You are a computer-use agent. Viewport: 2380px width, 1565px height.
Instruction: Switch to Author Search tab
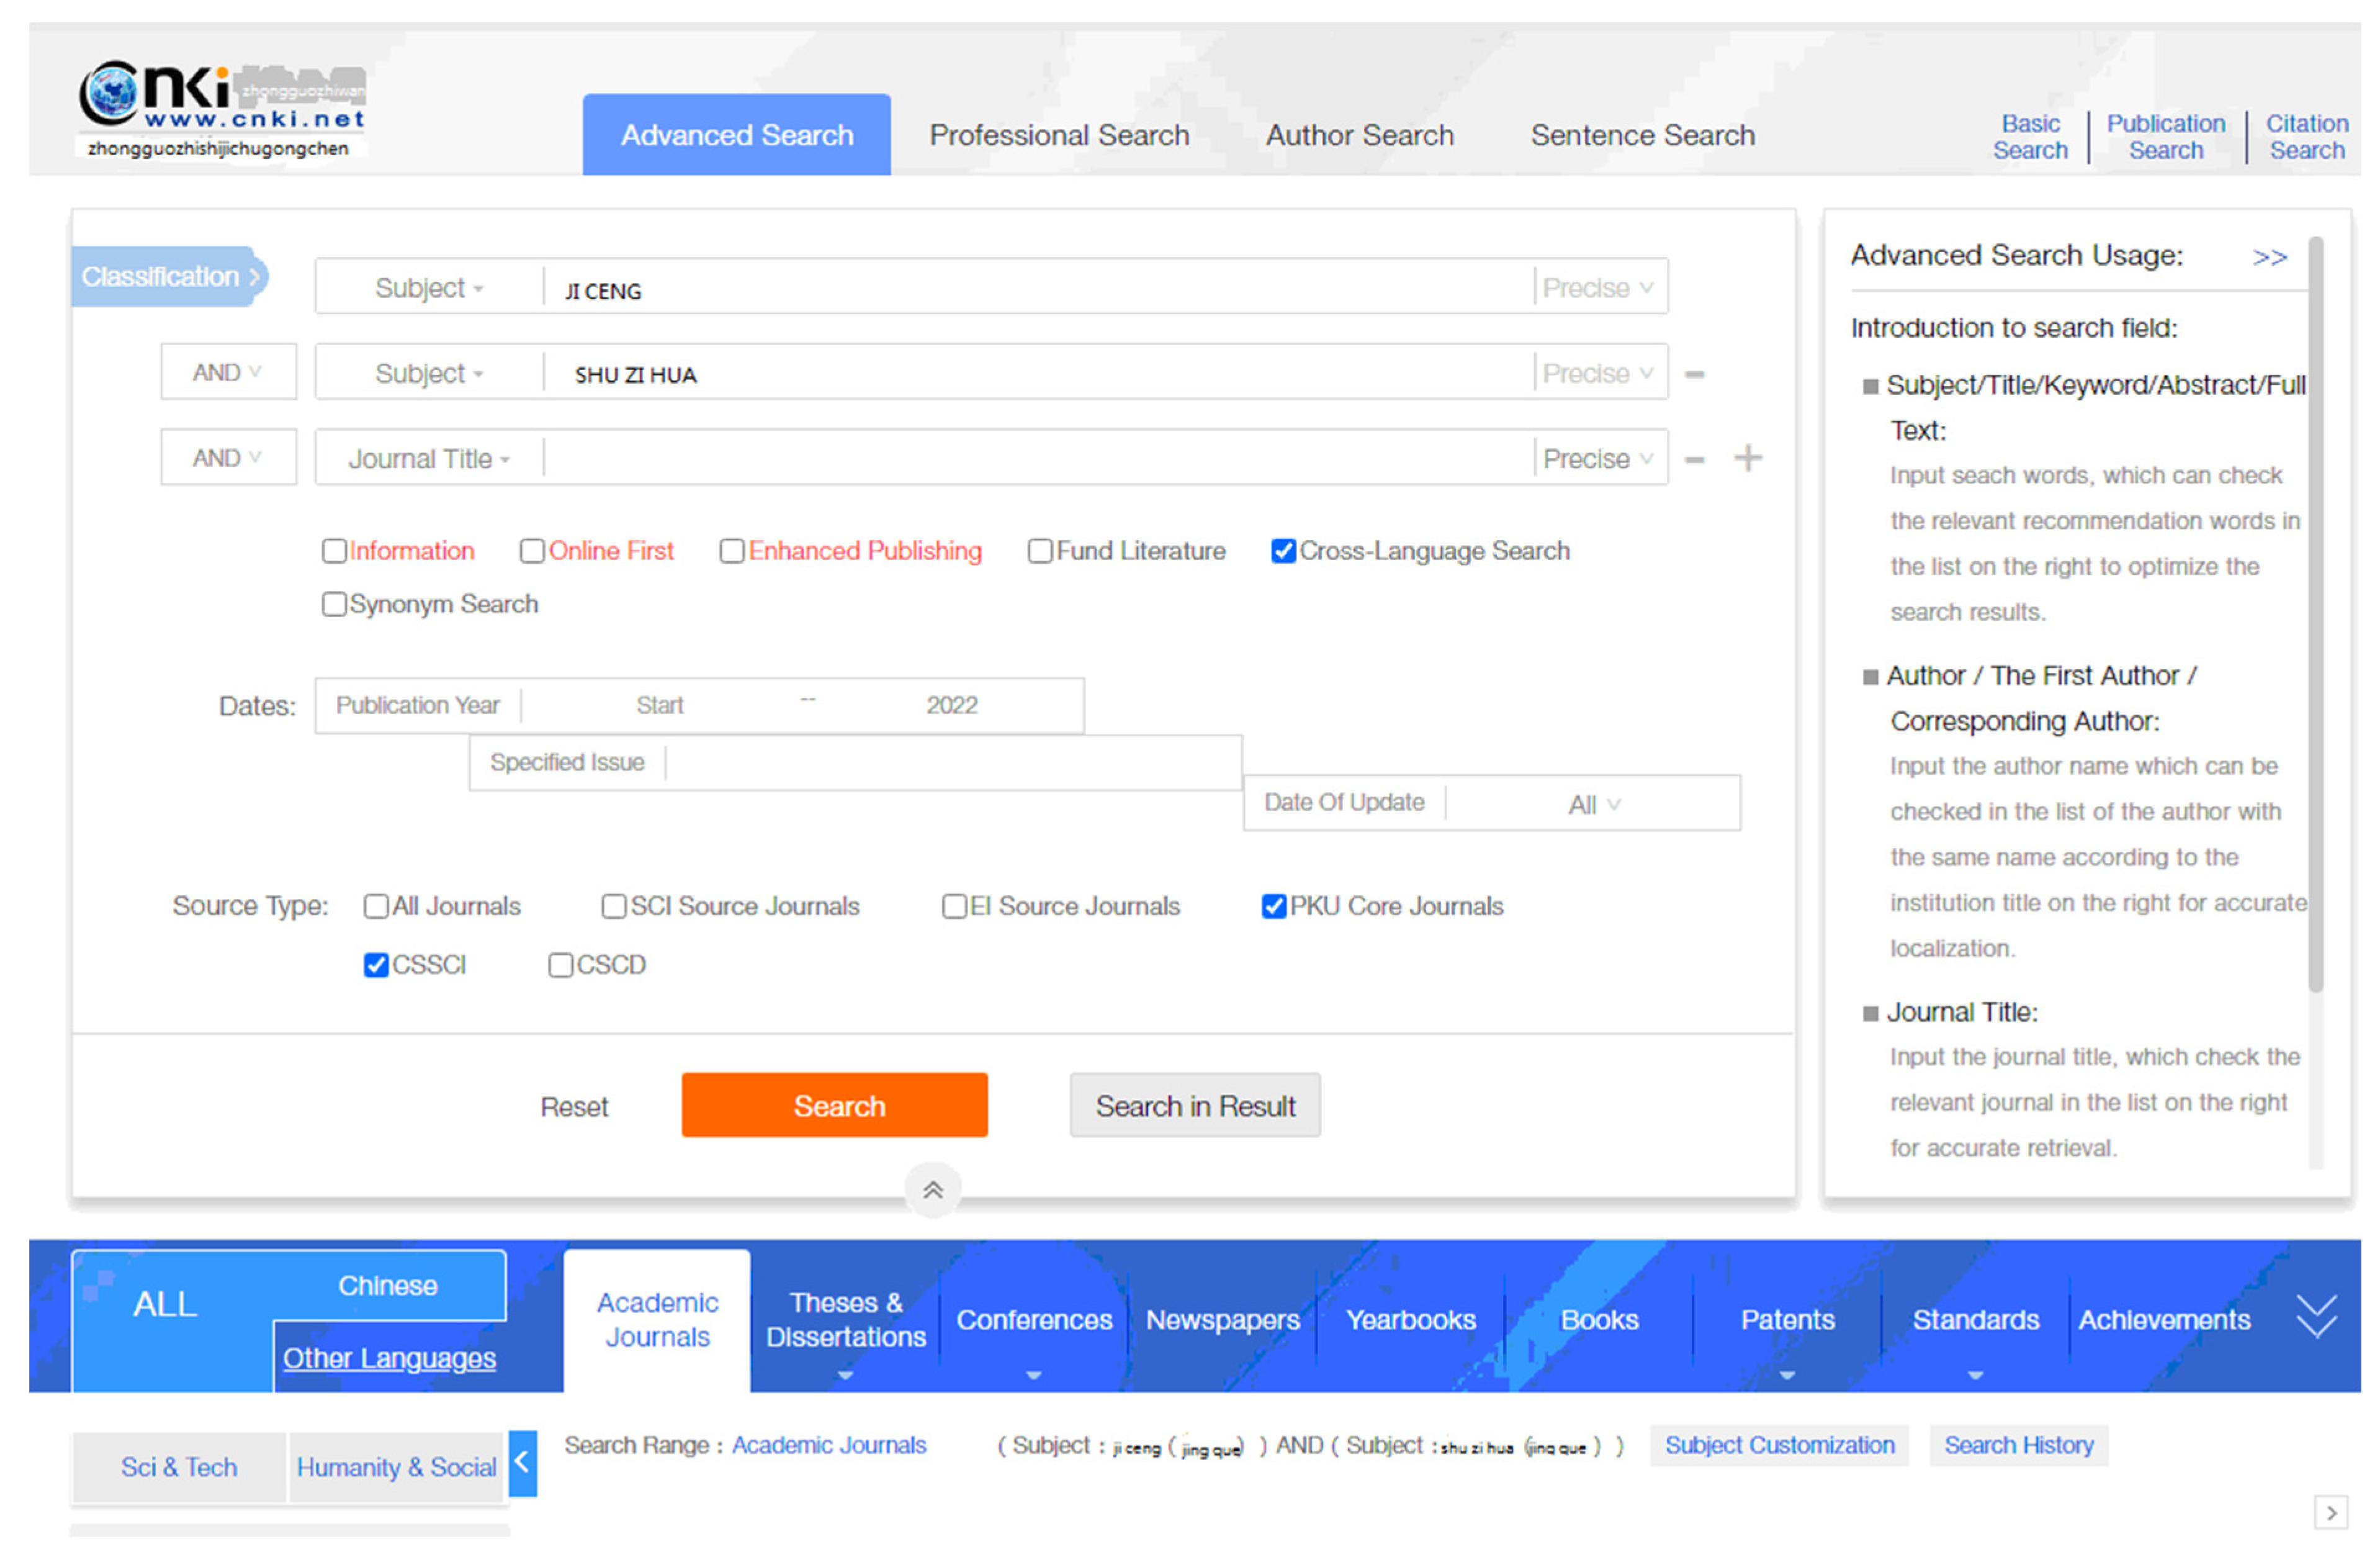(x=1359, y=135)
